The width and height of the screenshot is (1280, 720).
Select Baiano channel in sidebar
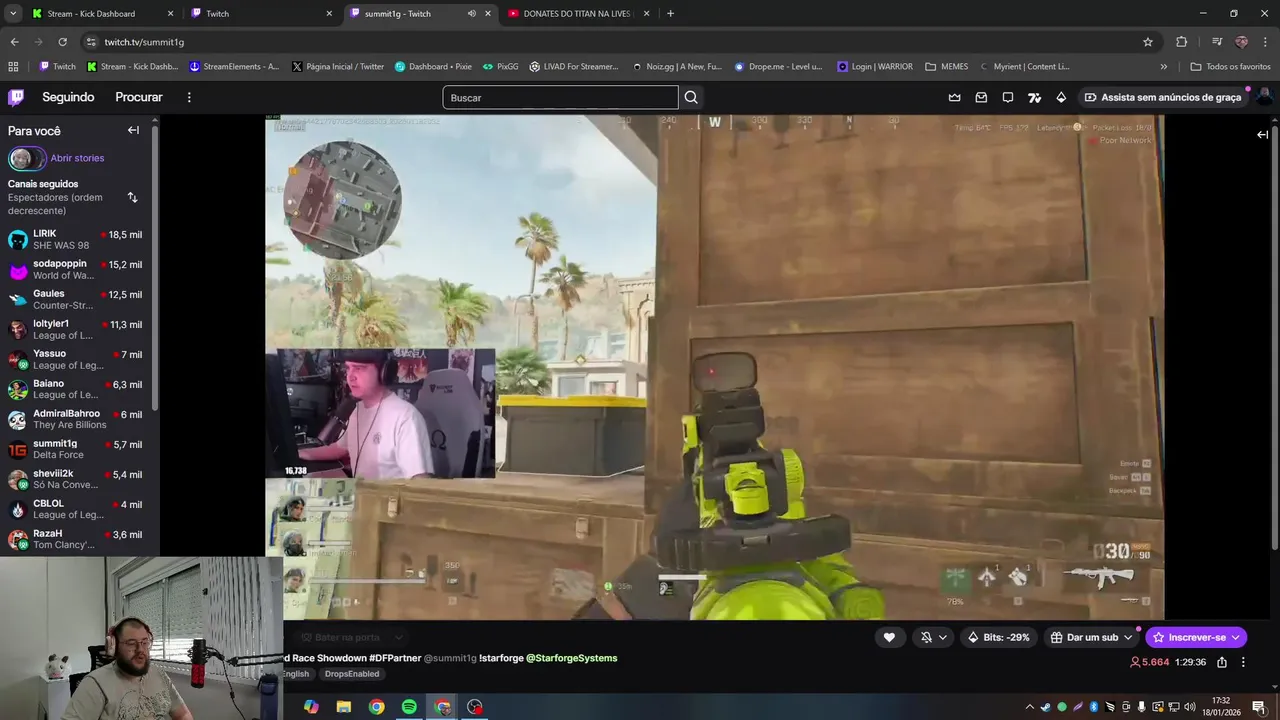click(76, 389)
